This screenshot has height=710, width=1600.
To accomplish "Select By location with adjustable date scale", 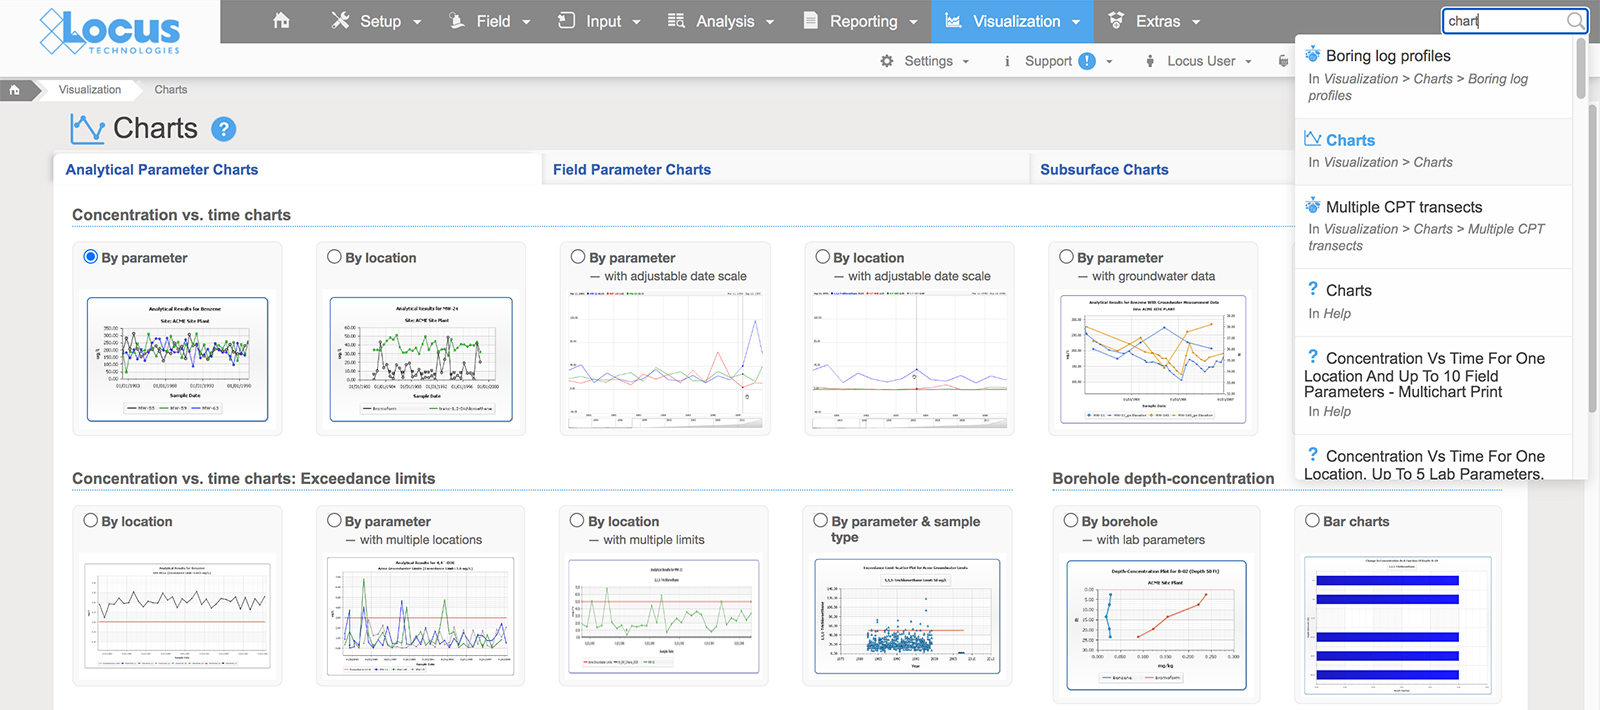I will (x=822, y=257).
